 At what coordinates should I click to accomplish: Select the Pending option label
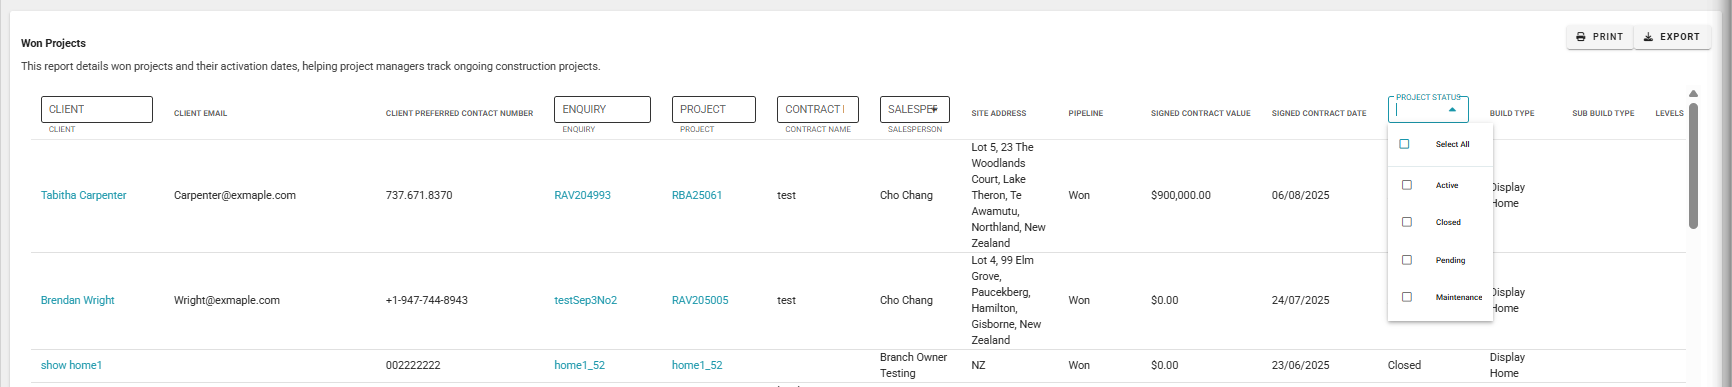click(x=1450, y=260)
